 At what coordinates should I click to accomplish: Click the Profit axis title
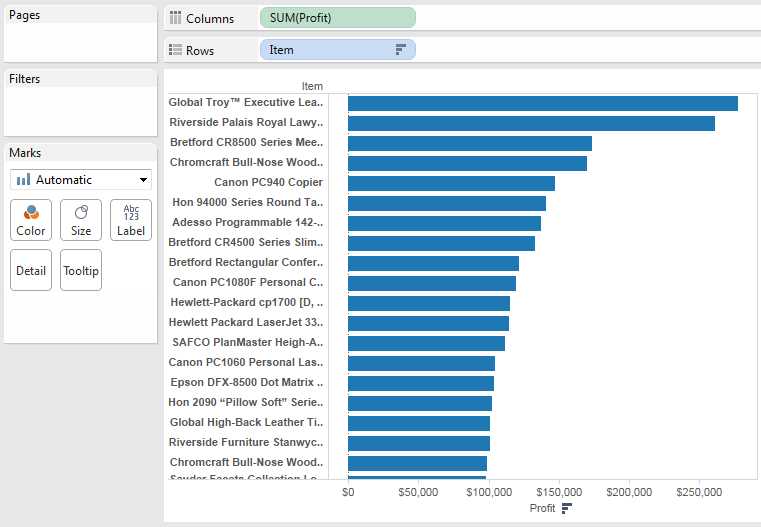542,508
